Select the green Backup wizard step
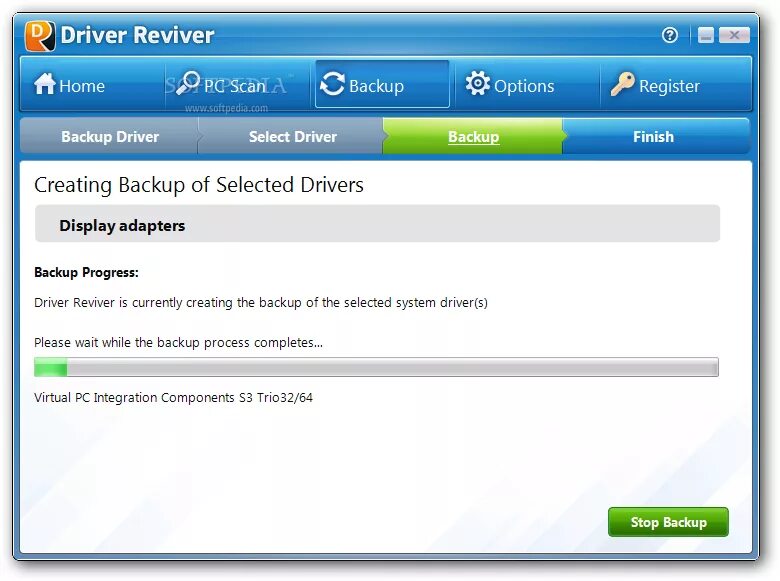The width and height of the screenshot is (780, 581). point(473,137)
